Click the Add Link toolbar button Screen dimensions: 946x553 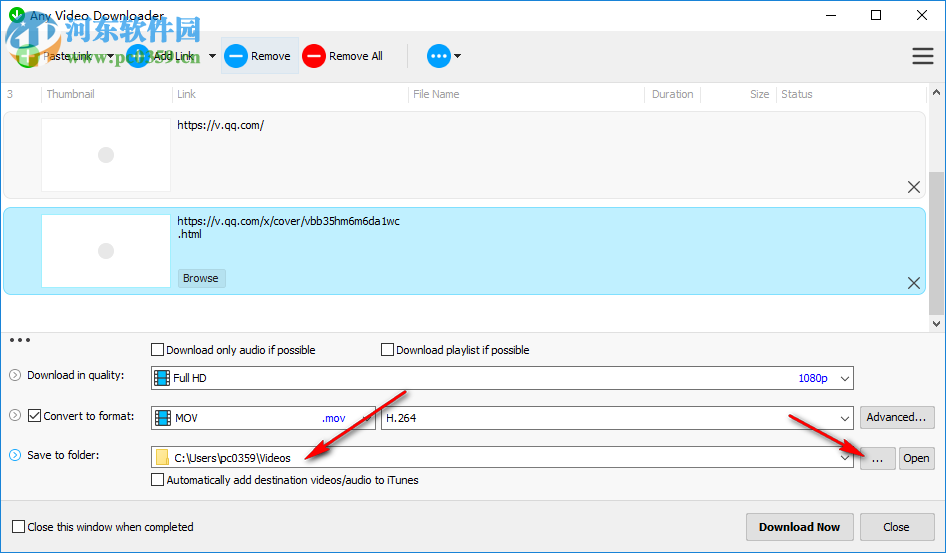click(x=163, y=56)
